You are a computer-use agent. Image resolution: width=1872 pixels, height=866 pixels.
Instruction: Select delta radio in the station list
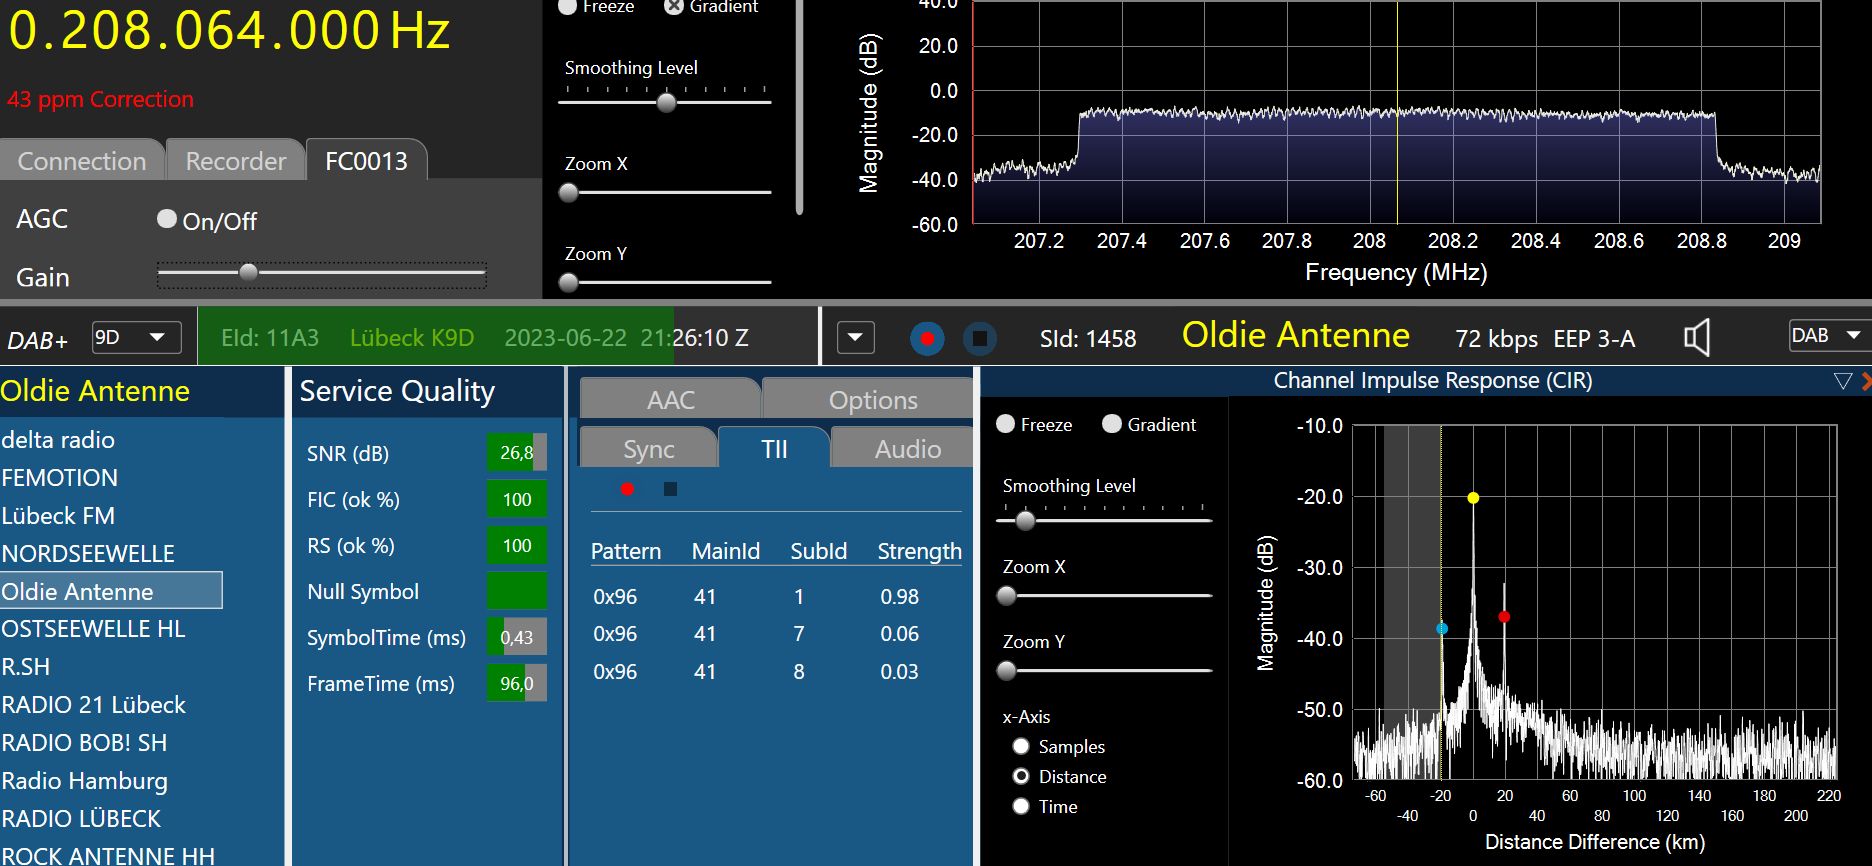tap(58, 440)
